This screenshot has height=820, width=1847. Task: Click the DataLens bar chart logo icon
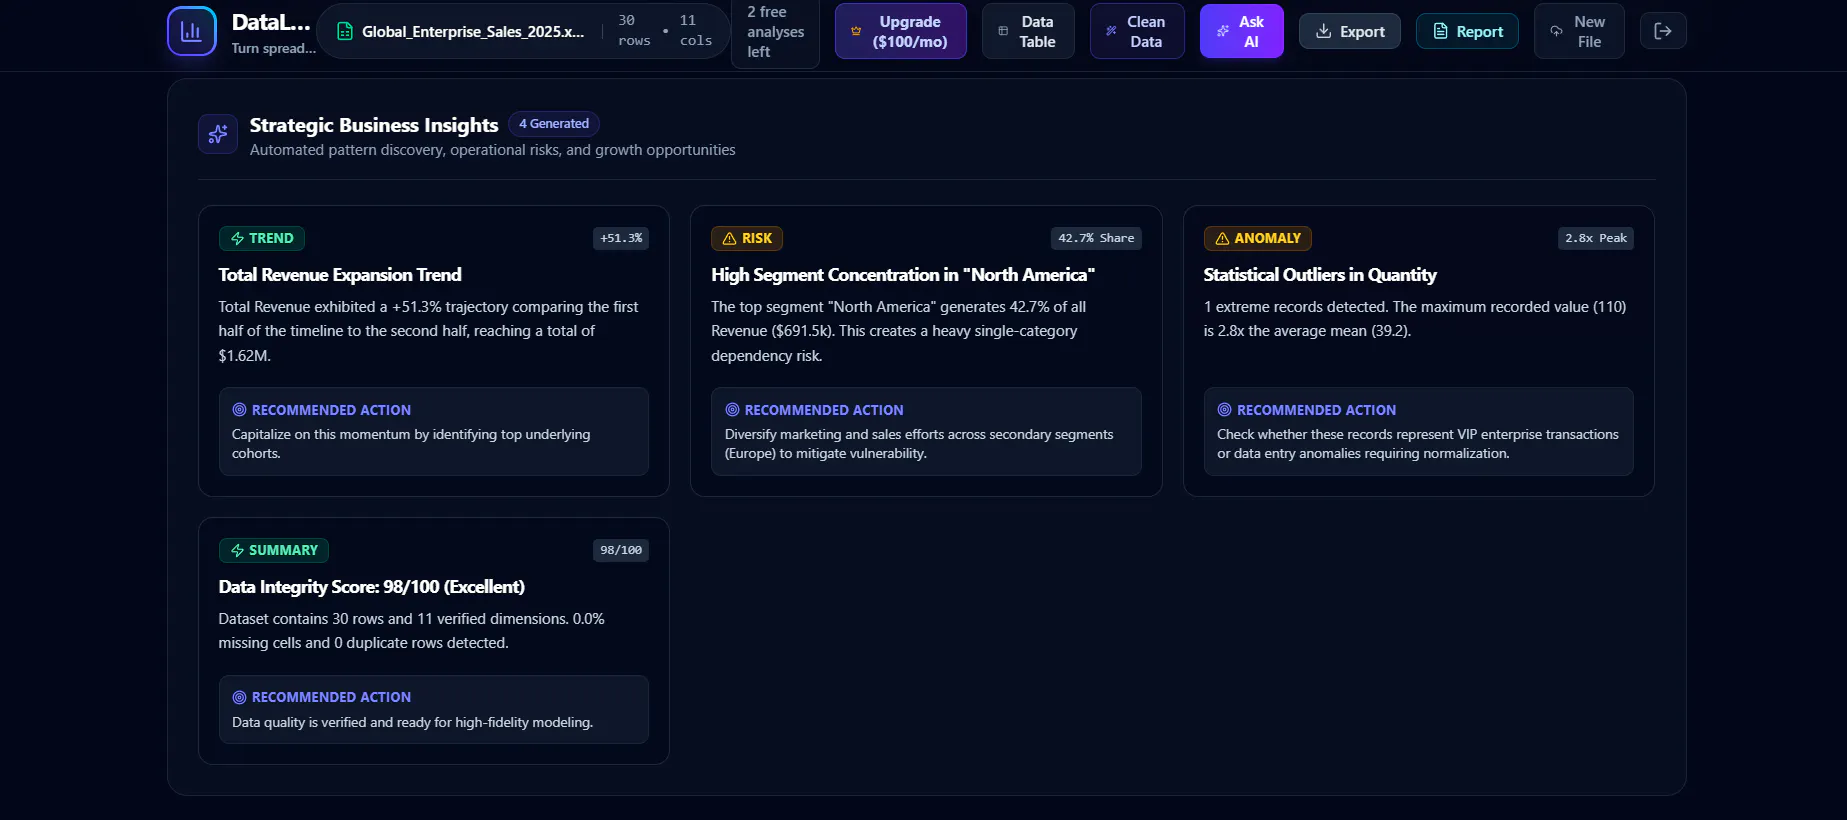click(191, 31)
